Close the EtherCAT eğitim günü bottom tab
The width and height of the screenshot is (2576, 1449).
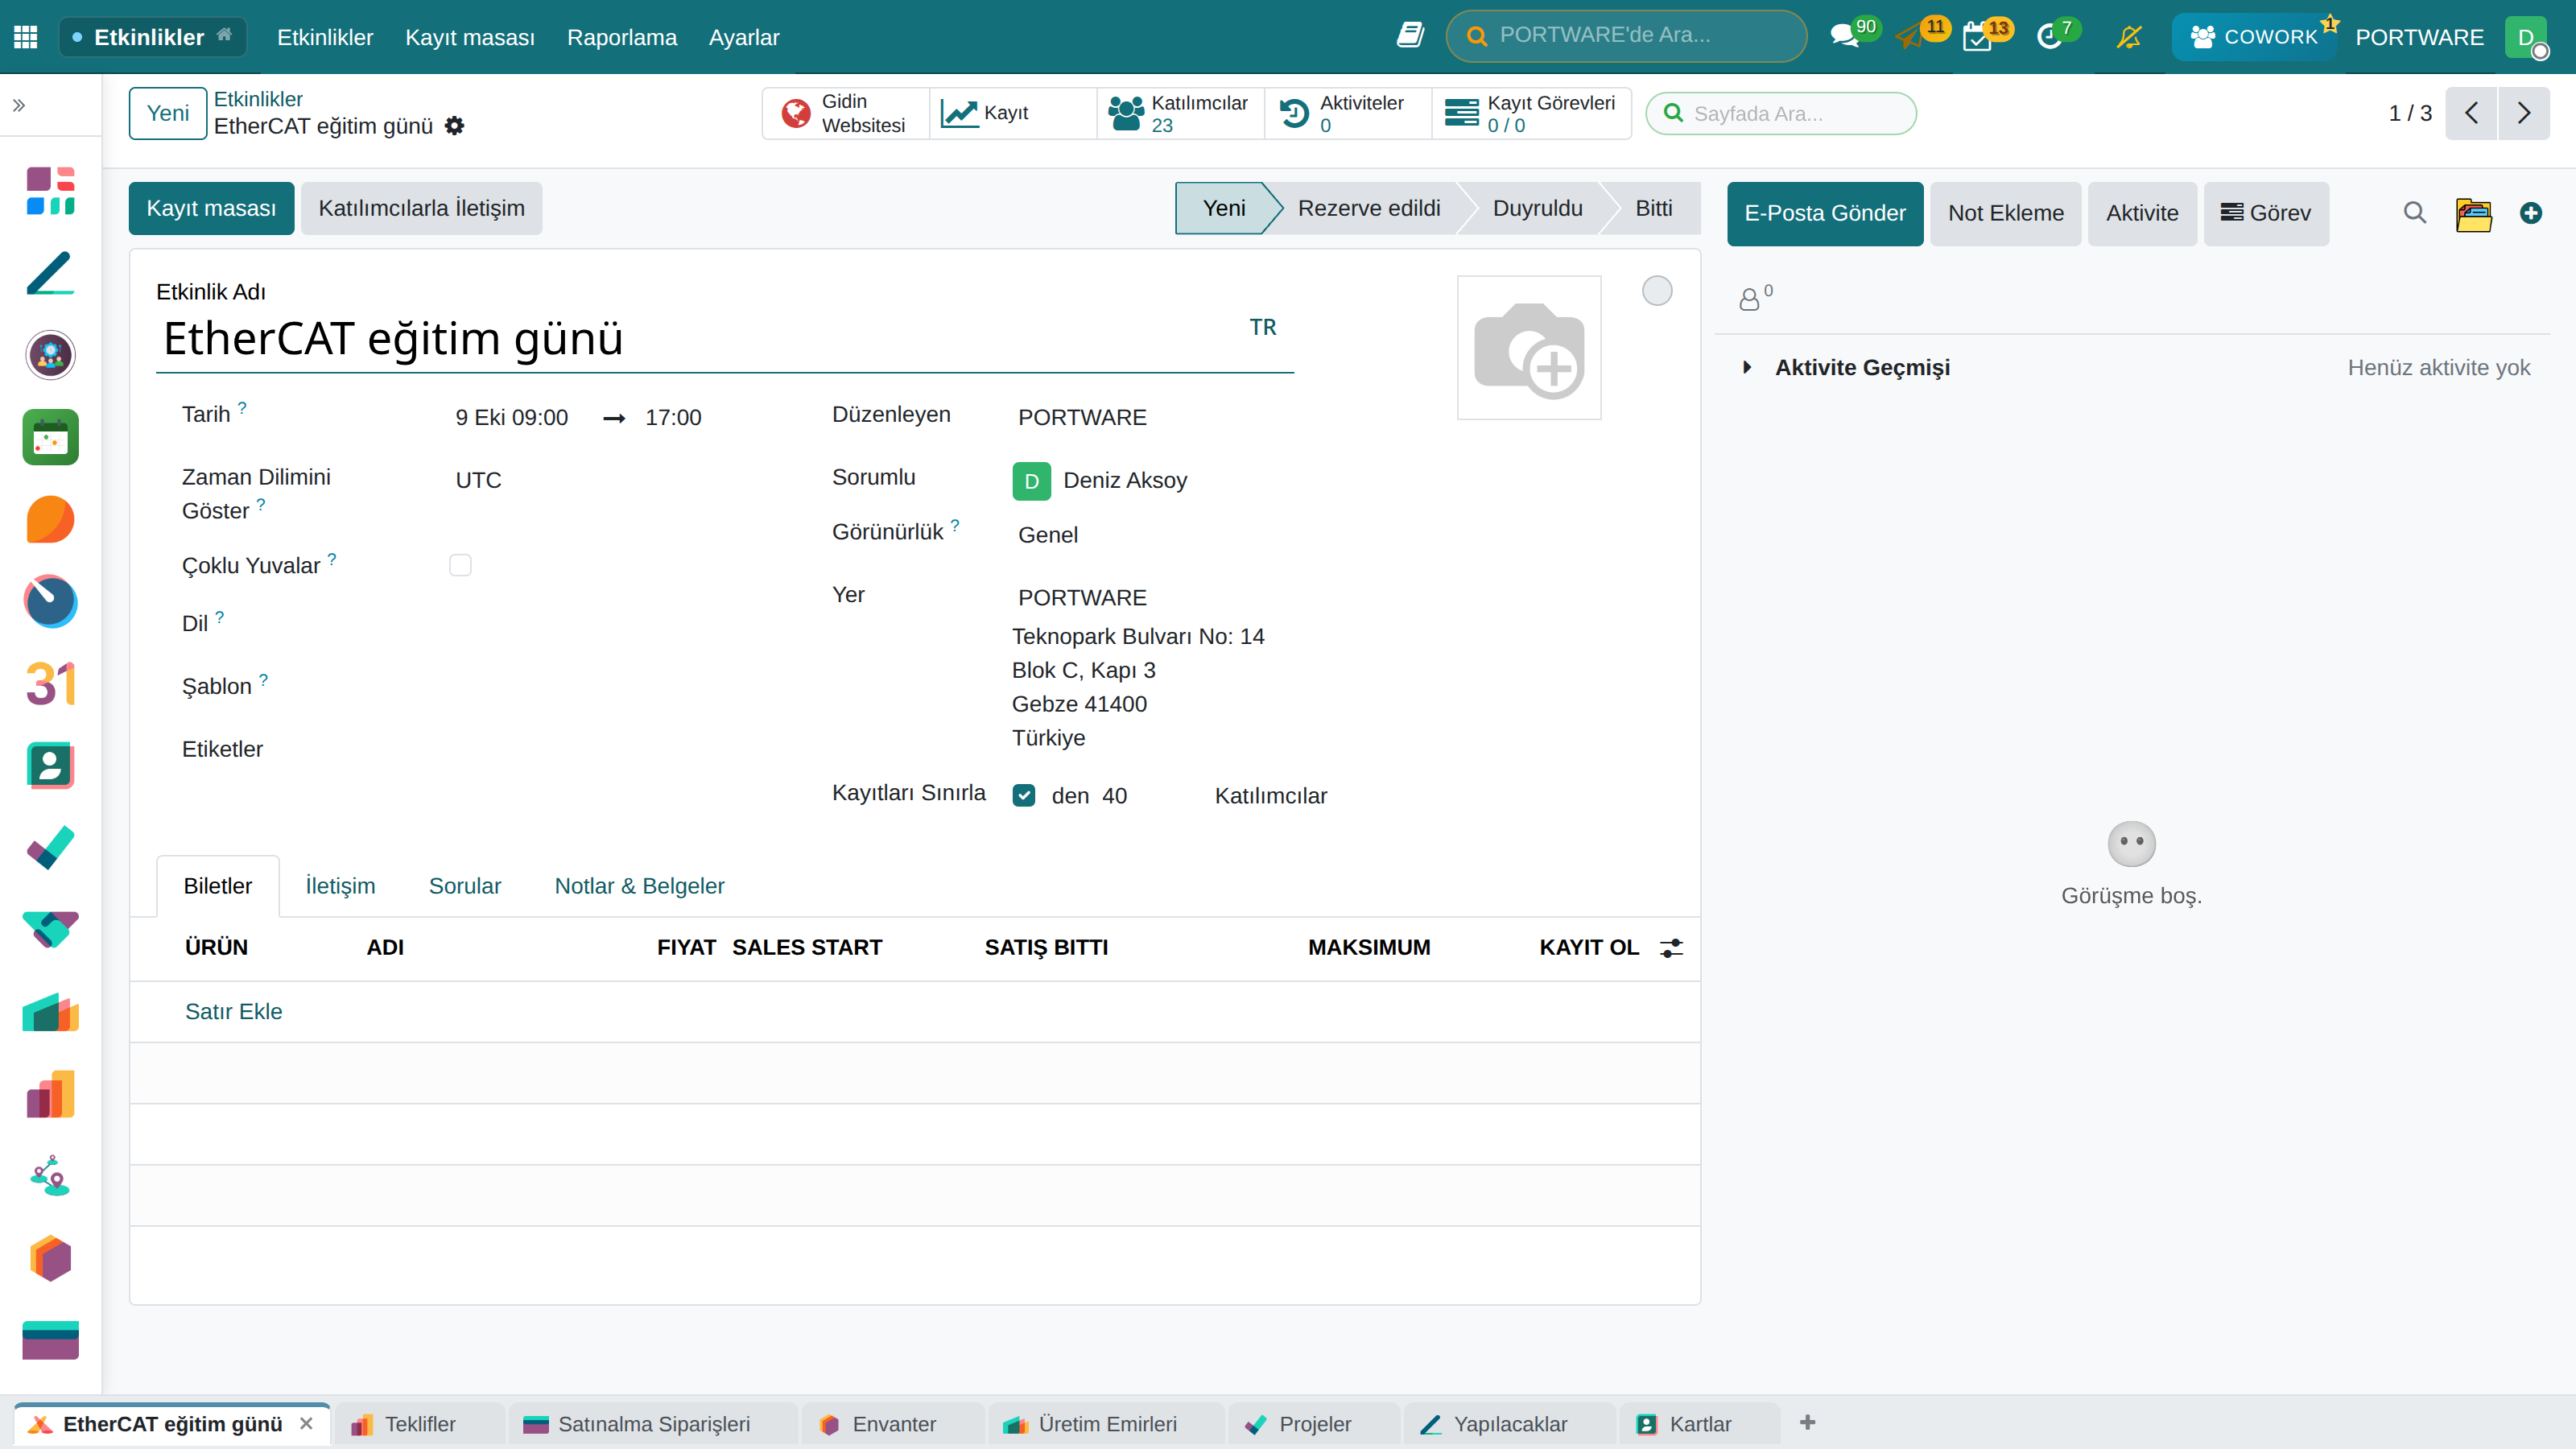307,1423
